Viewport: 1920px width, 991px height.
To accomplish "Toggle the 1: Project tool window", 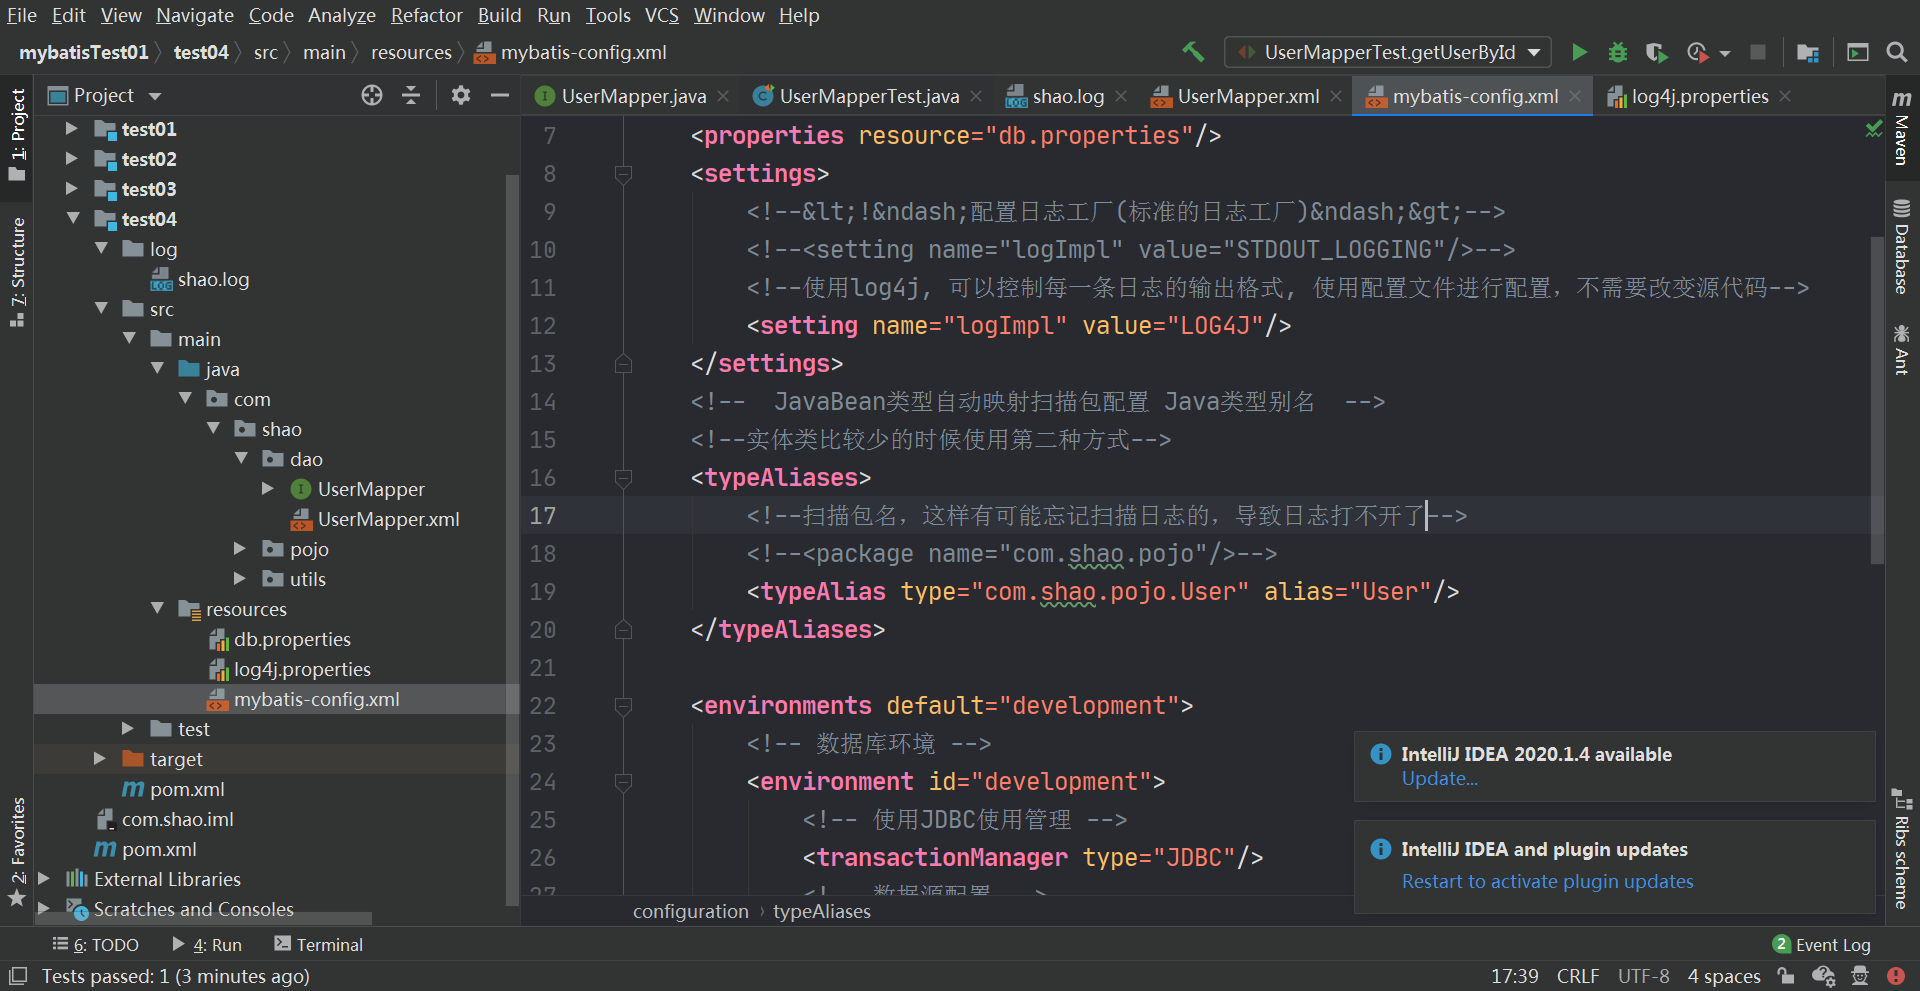I will (x=17, y=134).
